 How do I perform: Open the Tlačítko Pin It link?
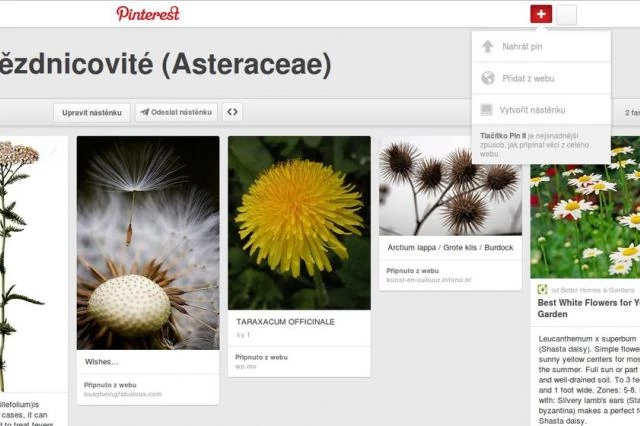pos(503,135)
